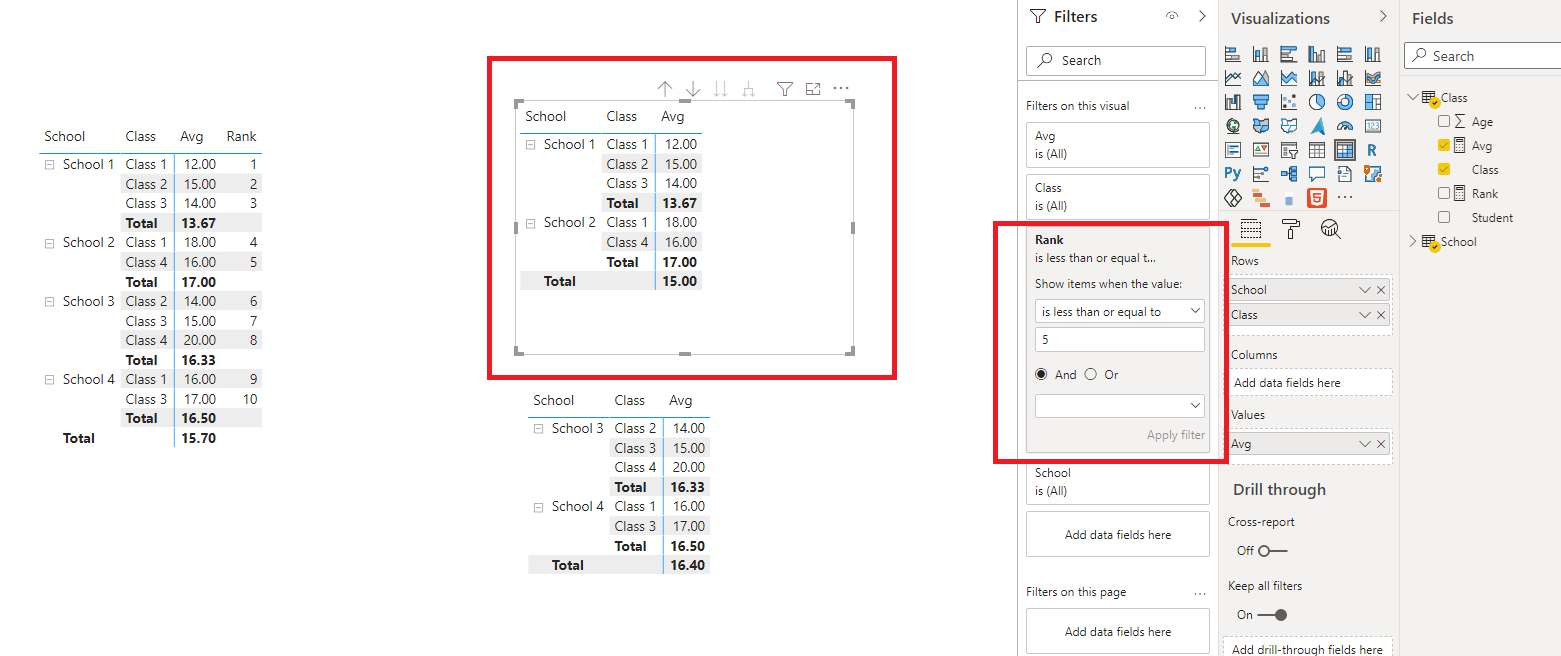The height and width of the screenshot is (656, 1561).
Task: Uncheck the Class field checkbox
Action: pyautogui.click(x=1443, y=169)
